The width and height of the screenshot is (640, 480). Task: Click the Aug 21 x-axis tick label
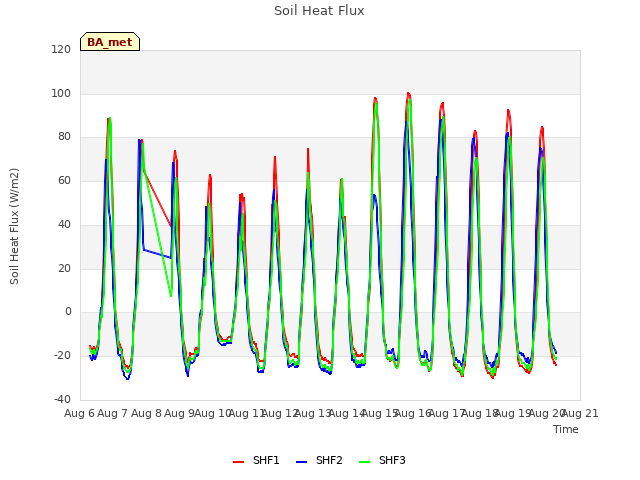pos(581,413)
